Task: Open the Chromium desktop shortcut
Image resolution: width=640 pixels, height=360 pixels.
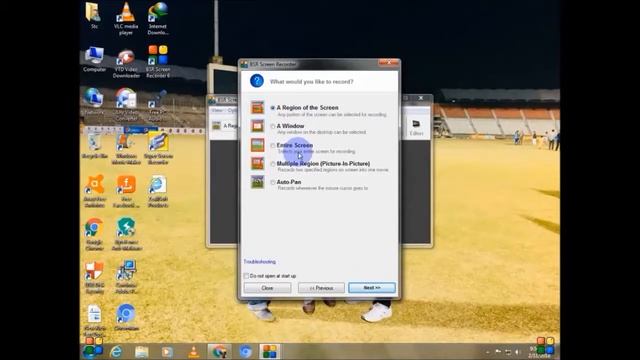Action: pos(126,317)
